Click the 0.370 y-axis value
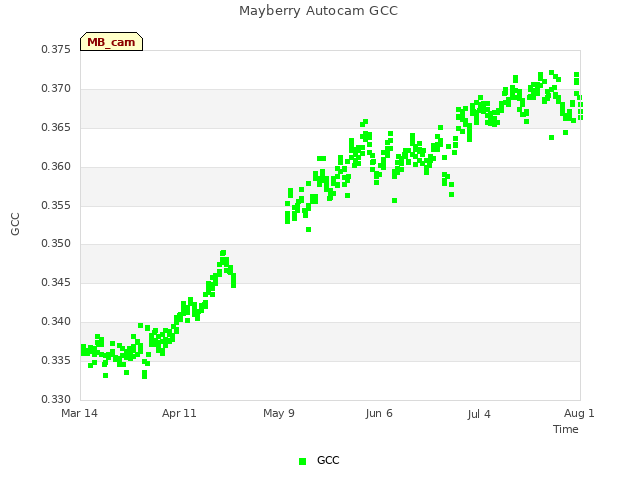640x480 pixels. [x=56, y=89]
